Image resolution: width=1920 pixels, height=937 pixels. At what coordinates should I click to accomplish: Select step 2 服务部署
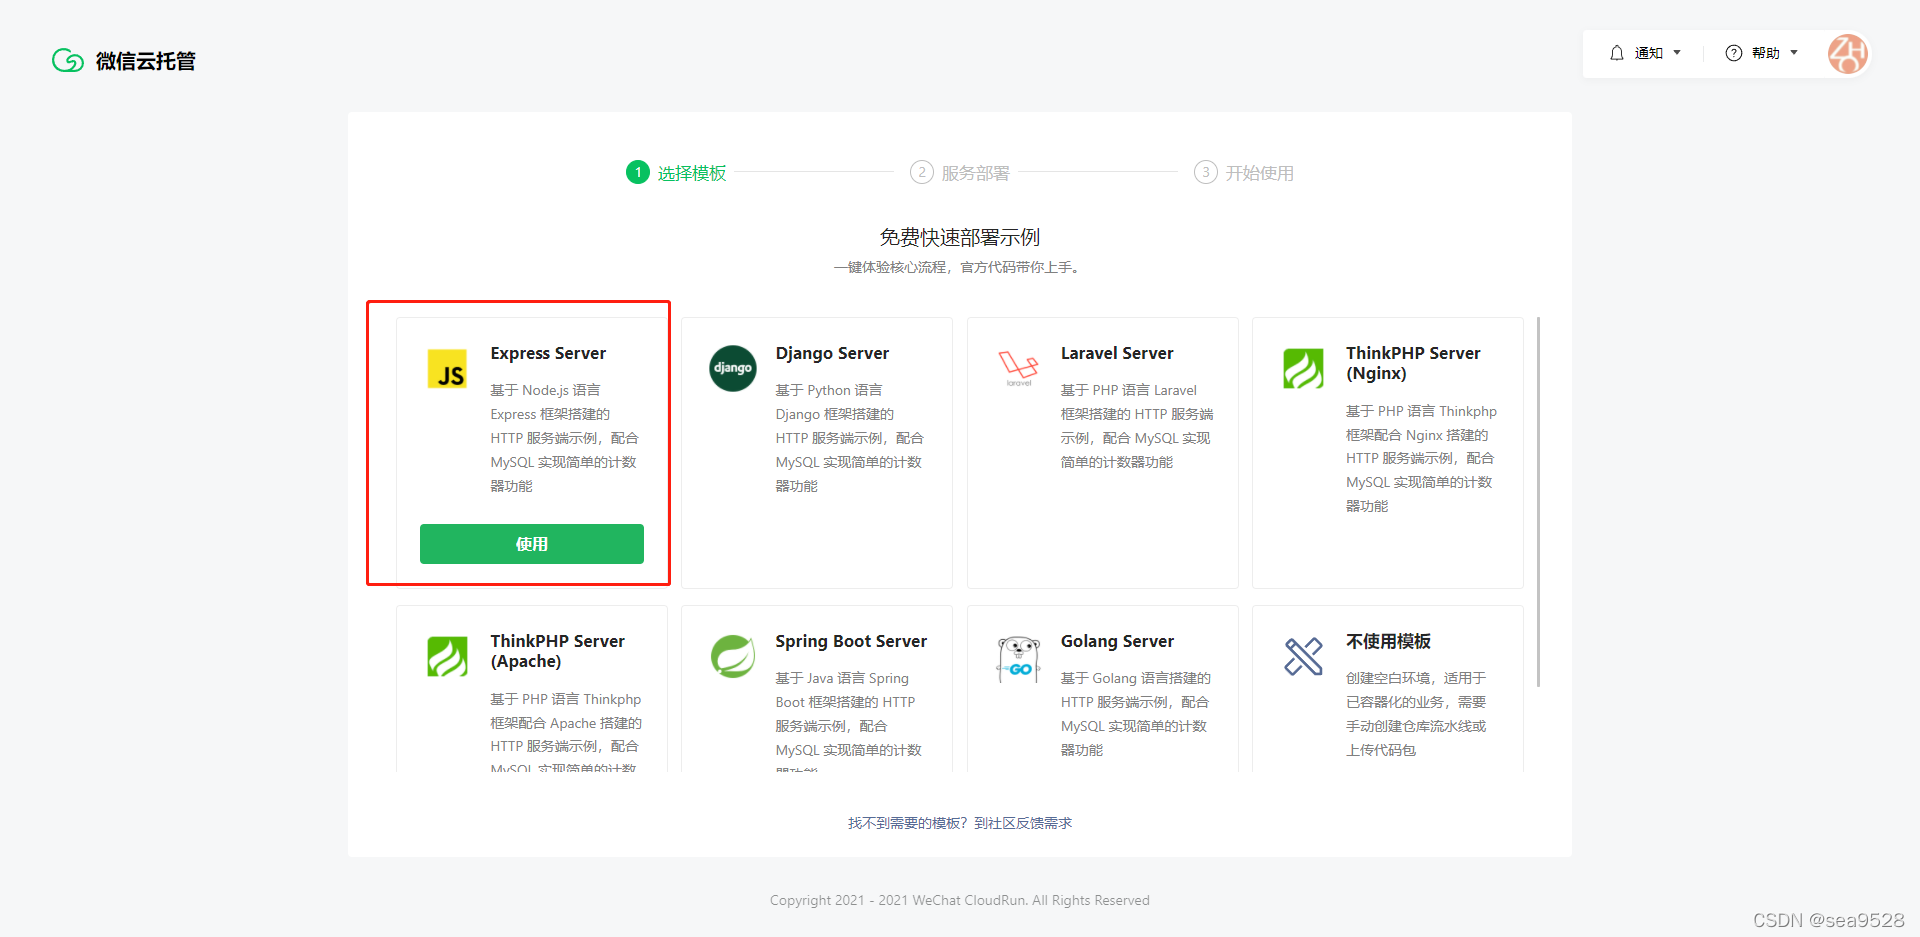tap(960, 173)
